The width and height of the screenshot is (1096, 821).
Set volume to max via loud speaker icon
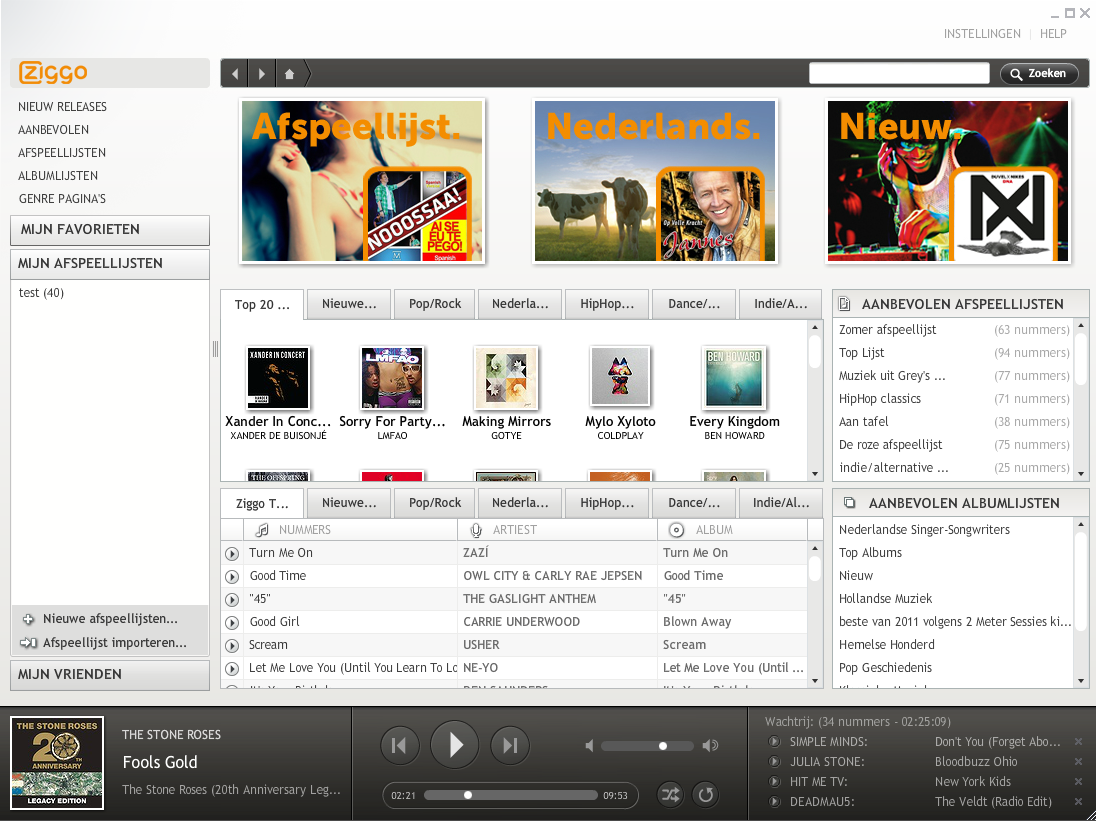click(710, 746)
